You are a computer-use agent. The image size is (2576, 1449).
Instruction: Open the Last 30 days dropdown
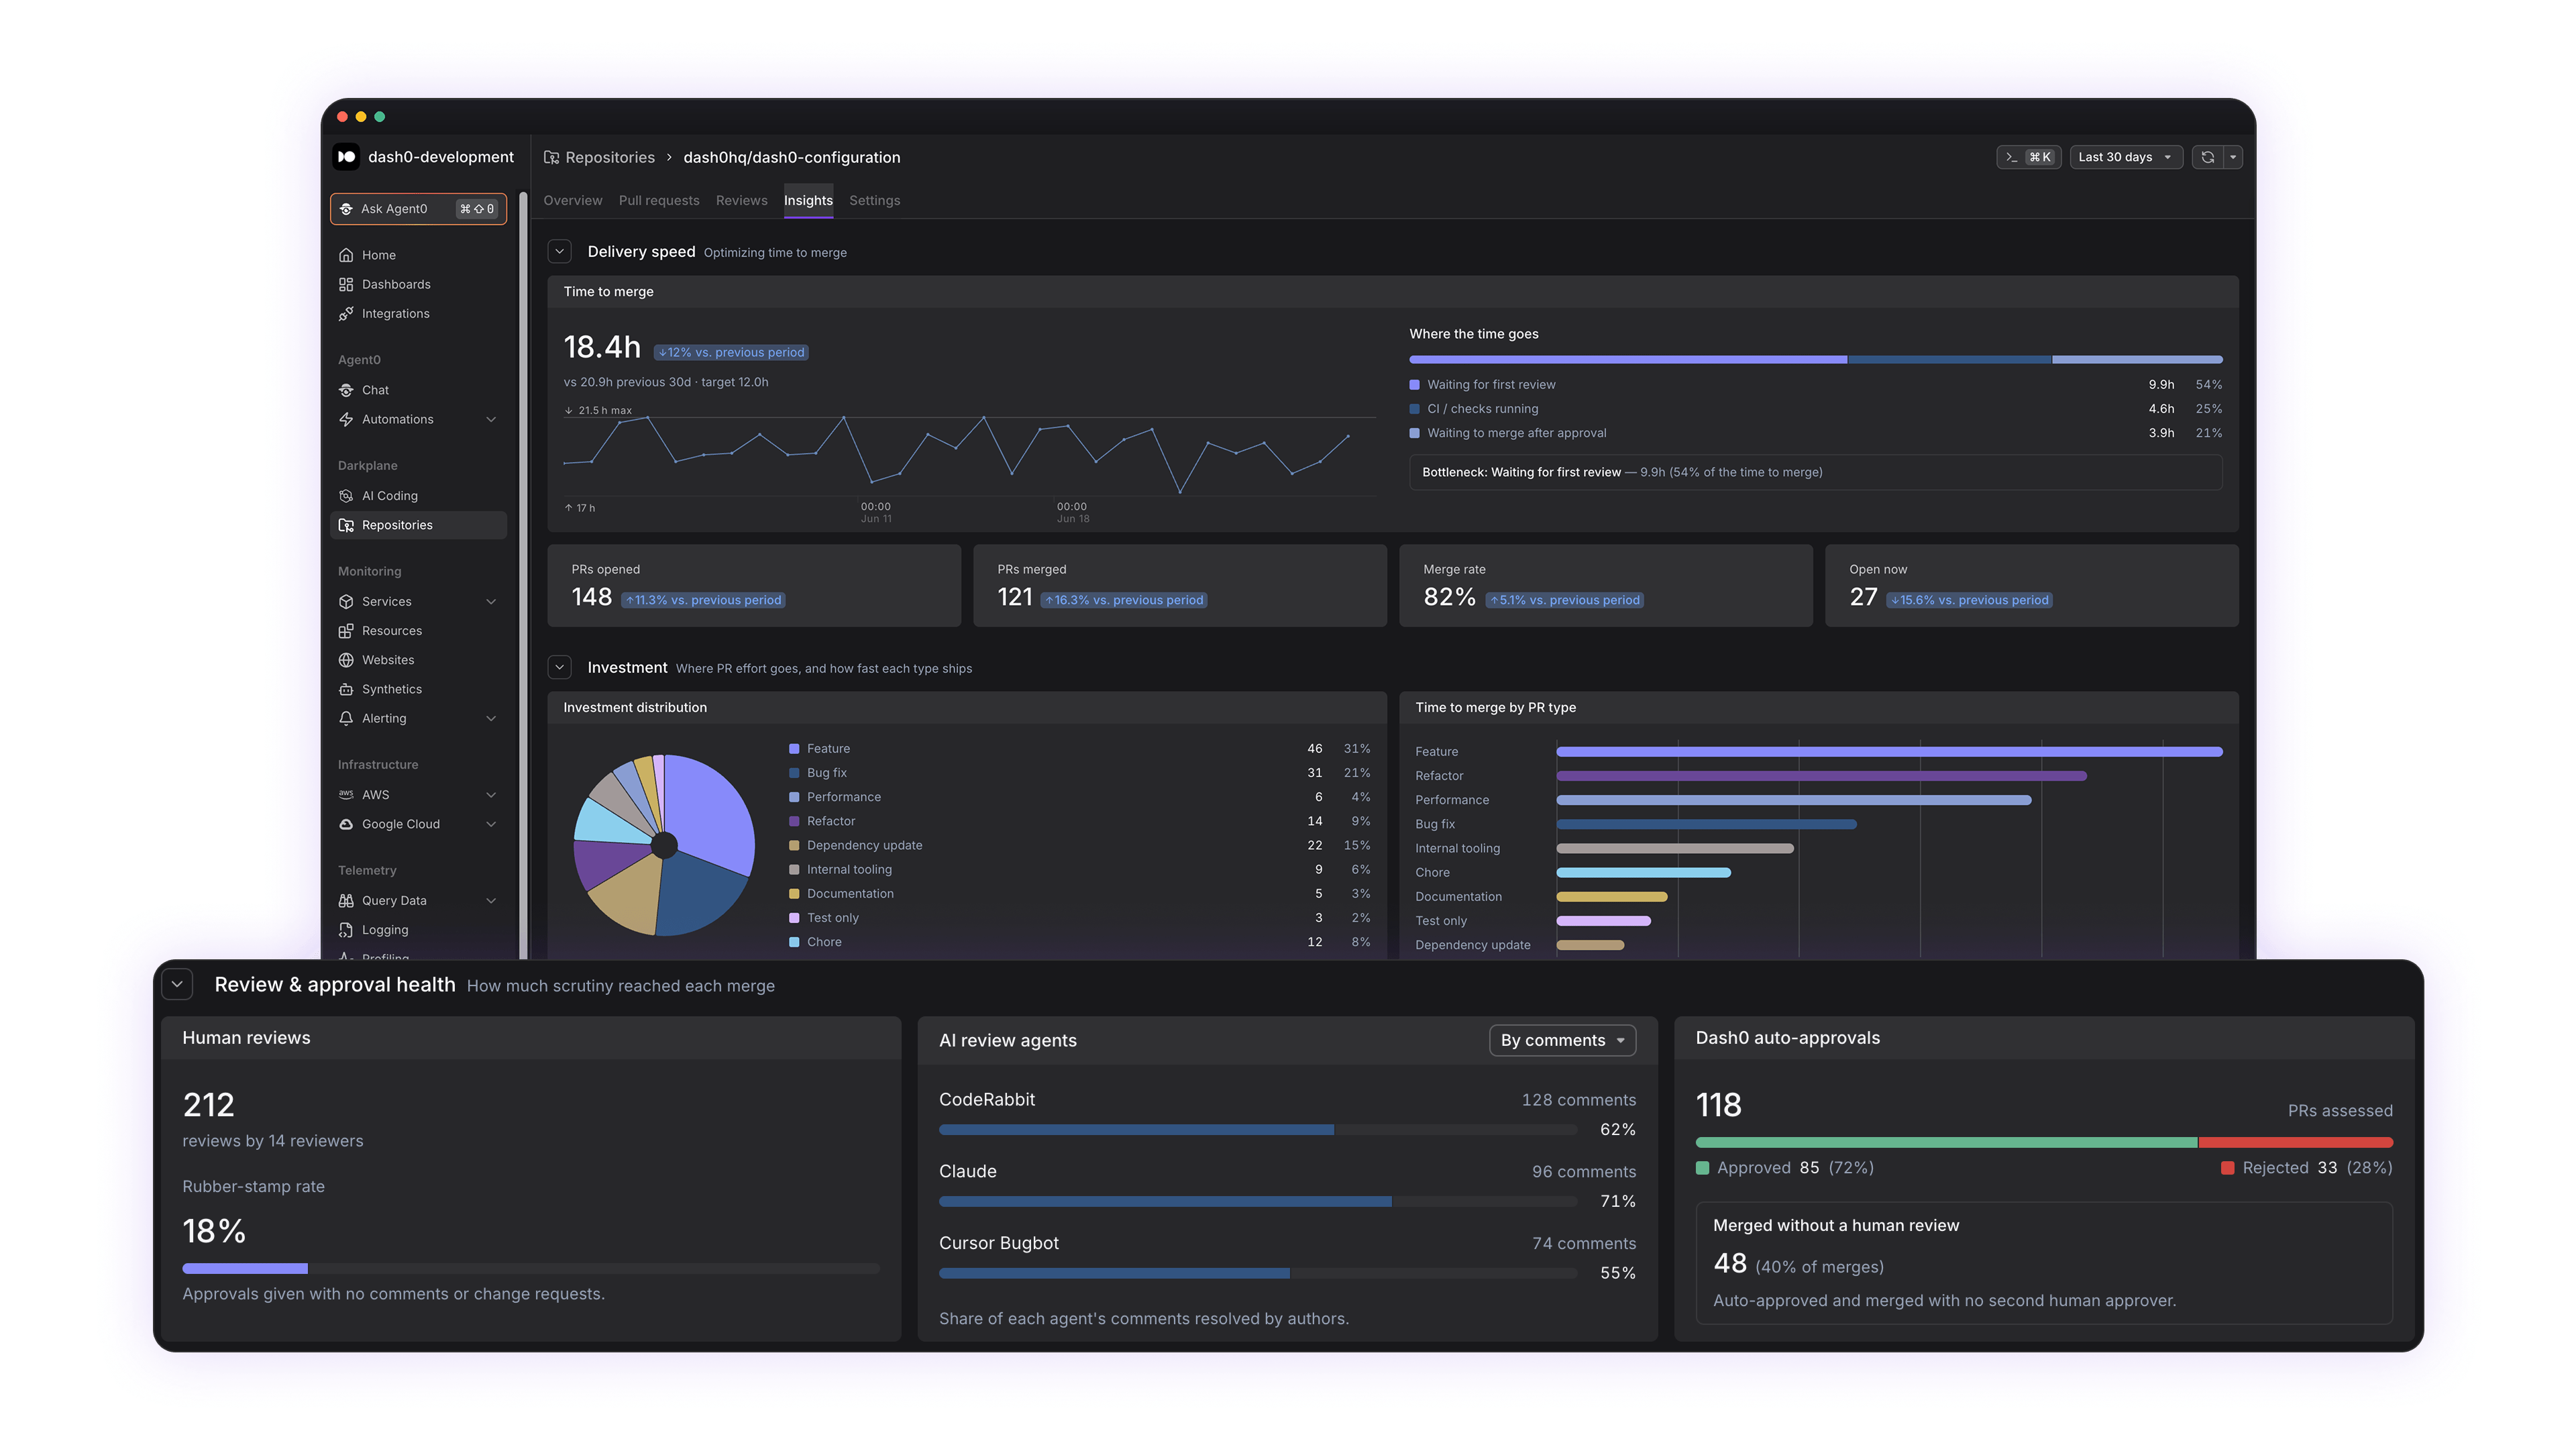tap(2125, 157)
